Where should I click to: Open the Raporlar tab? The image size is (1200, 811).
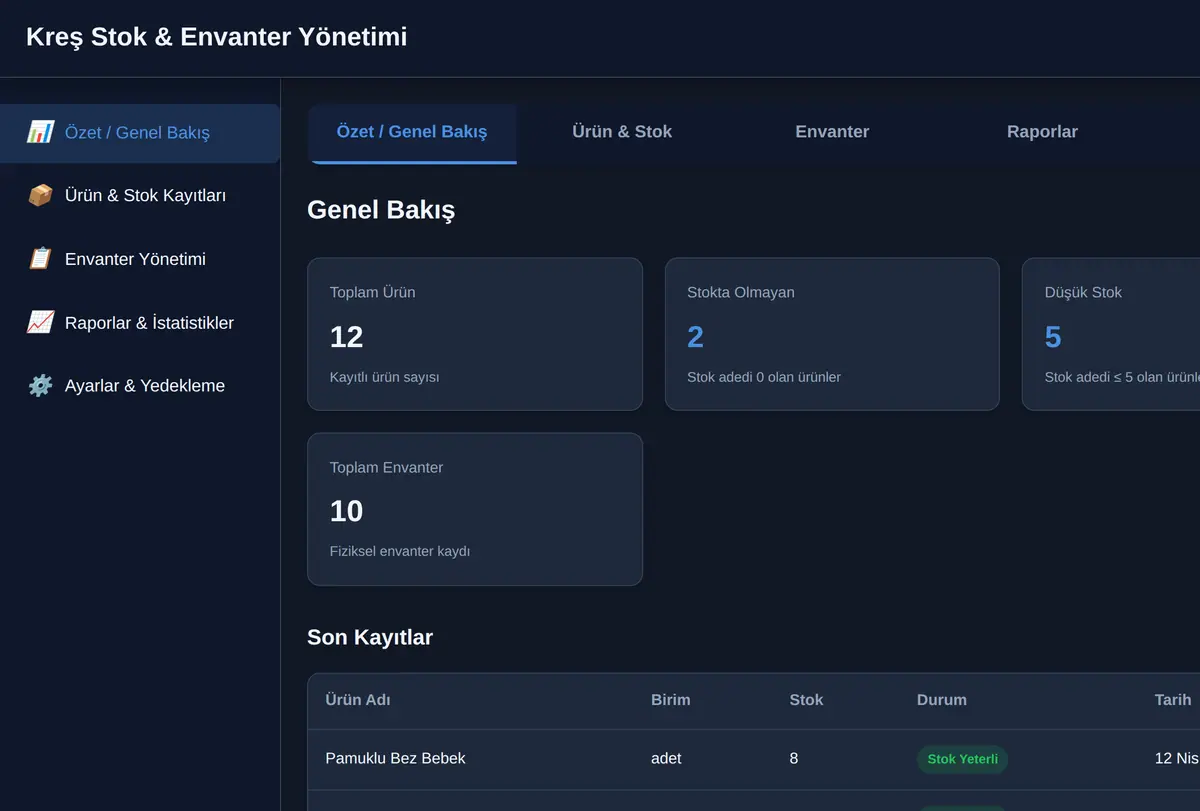click(x=1042, y=132)
